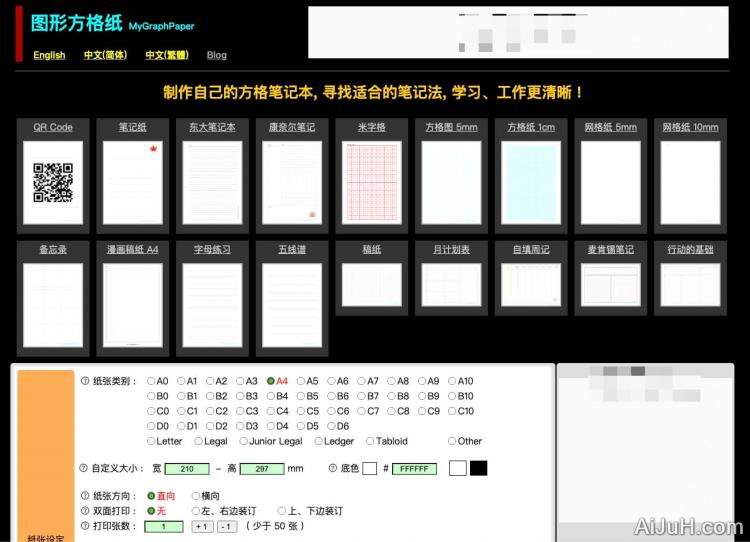Viewport: 750px width, 542px height.
Task: Click the help icon next to 自定义大小
Action: pyautogui.click(x=84, y=468)
